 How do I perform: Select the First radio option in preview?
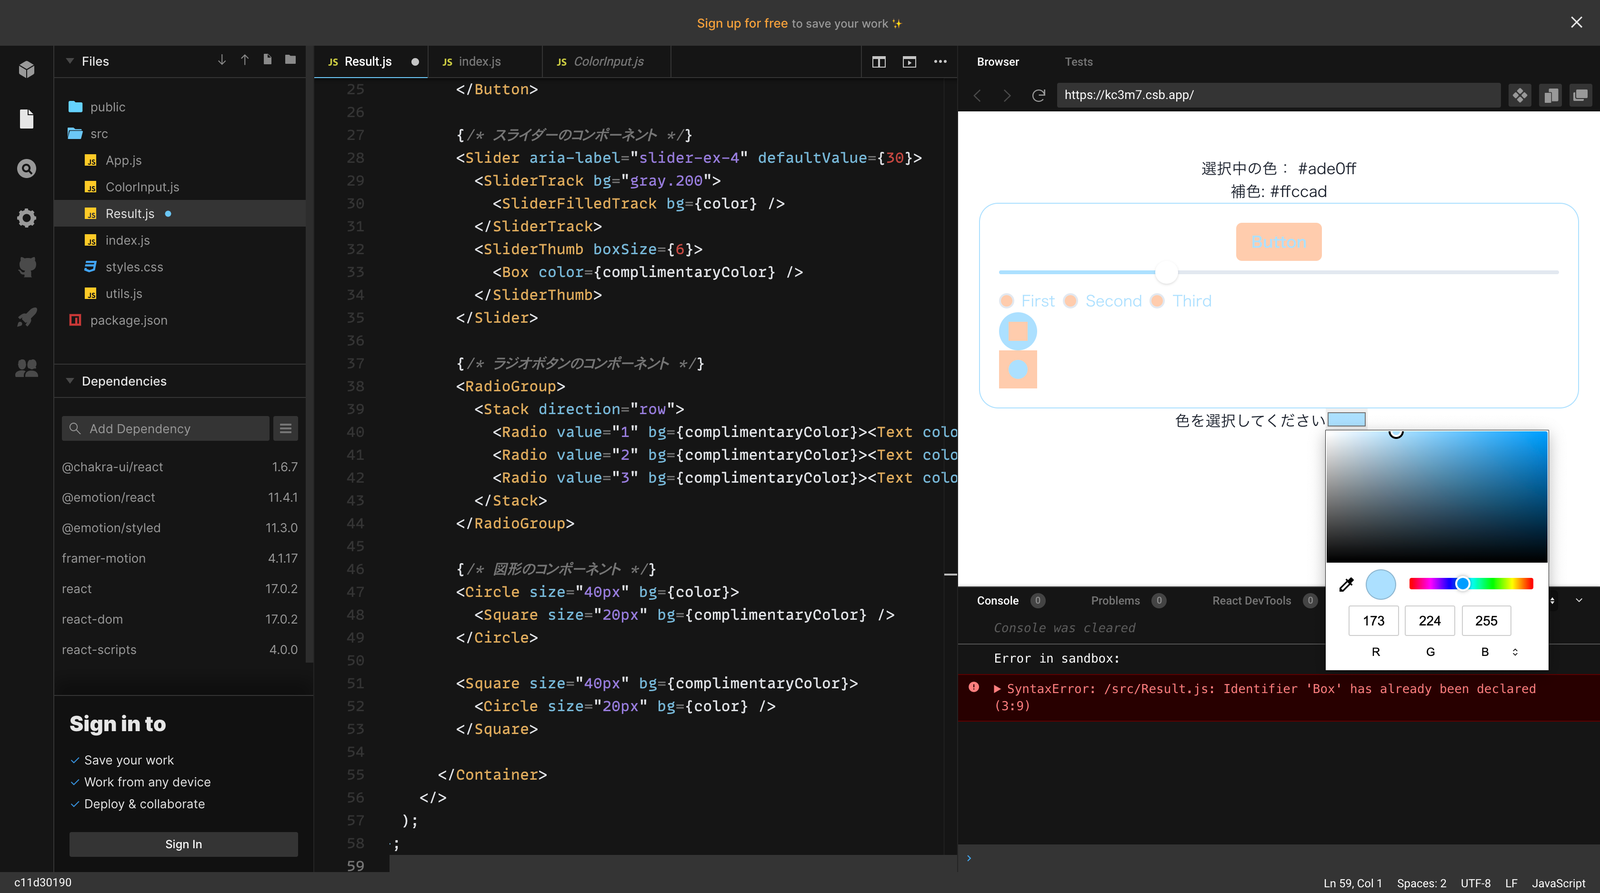[x=1007, y=301]
